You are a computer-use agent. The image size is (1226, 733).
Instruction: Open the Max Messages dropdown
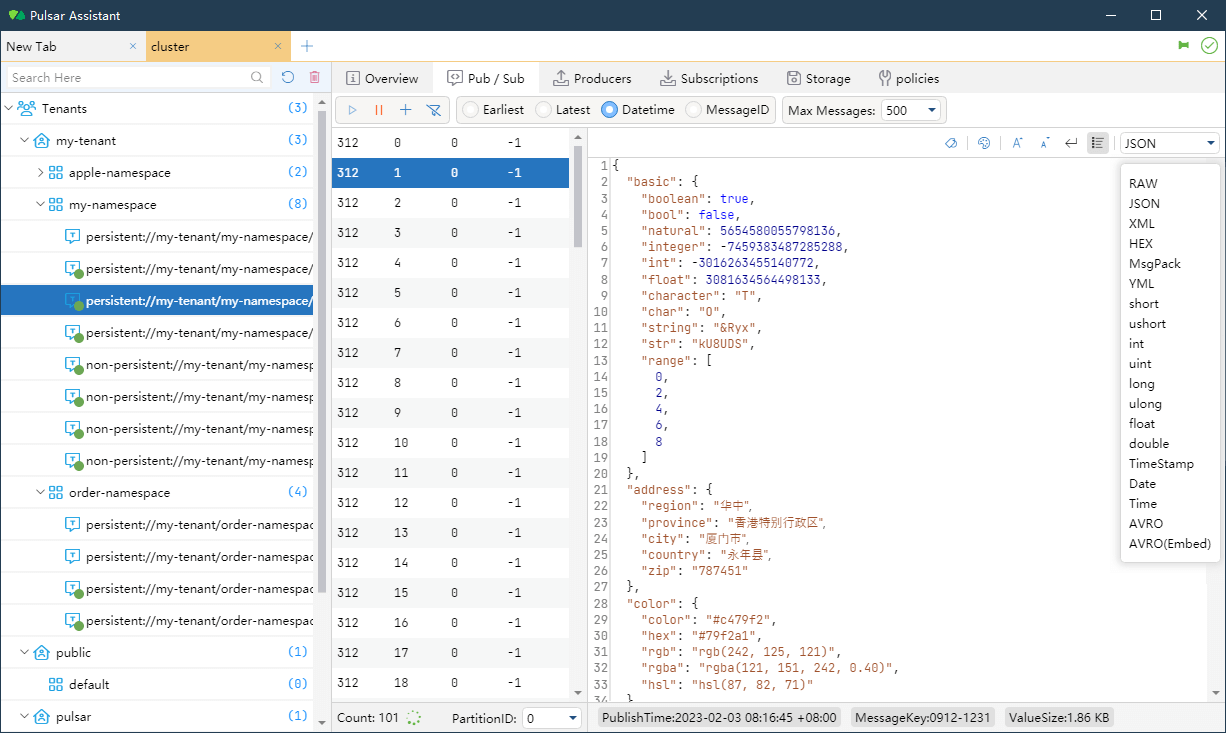click(911, 110)
